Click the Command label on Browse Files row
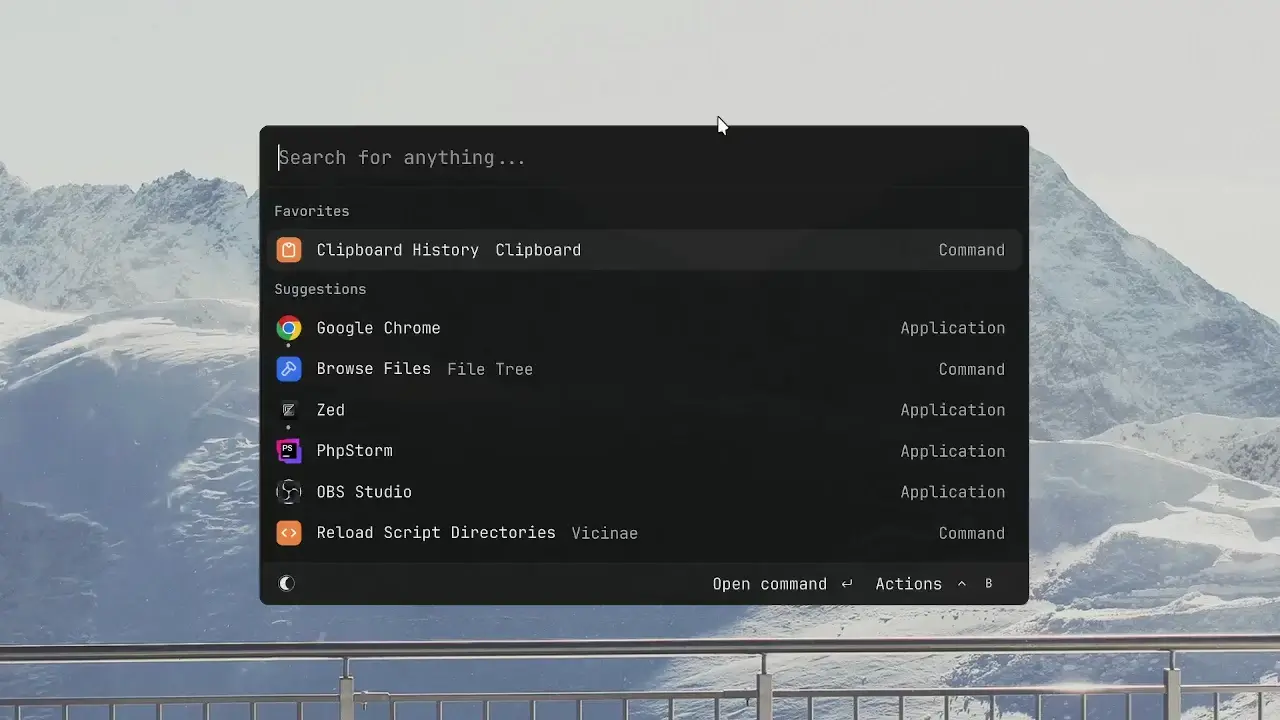 click(x=971, y=369)
